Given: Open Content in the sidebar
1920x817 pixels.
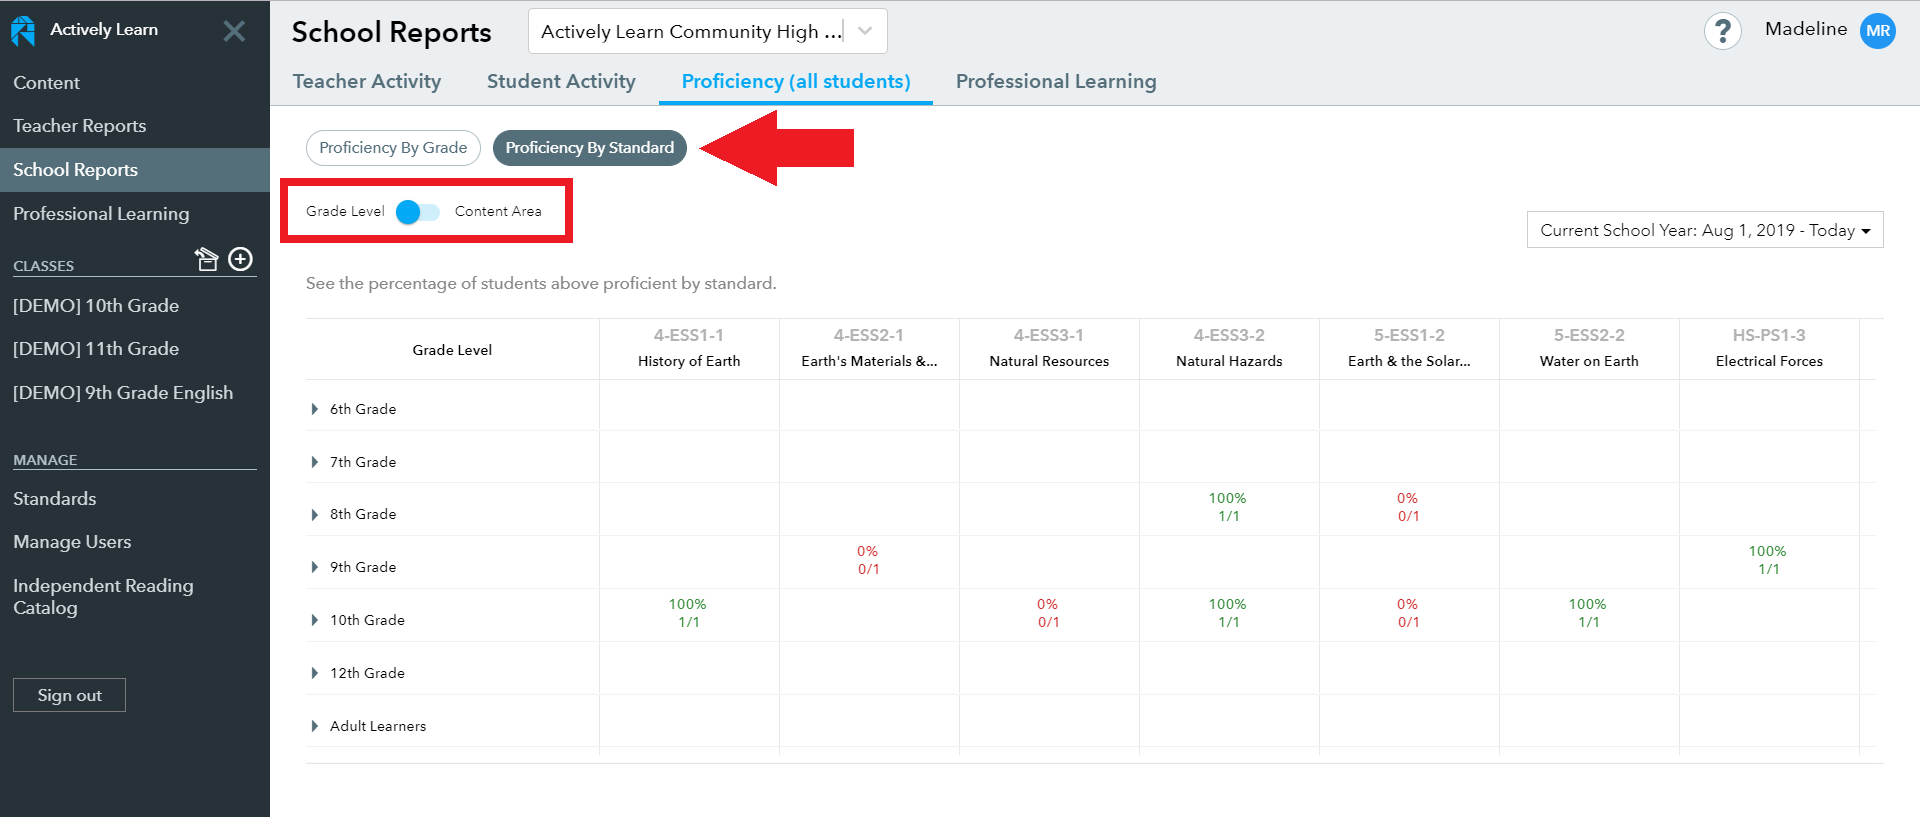Looking at the screenshot, I should click(x=46, y=83).
